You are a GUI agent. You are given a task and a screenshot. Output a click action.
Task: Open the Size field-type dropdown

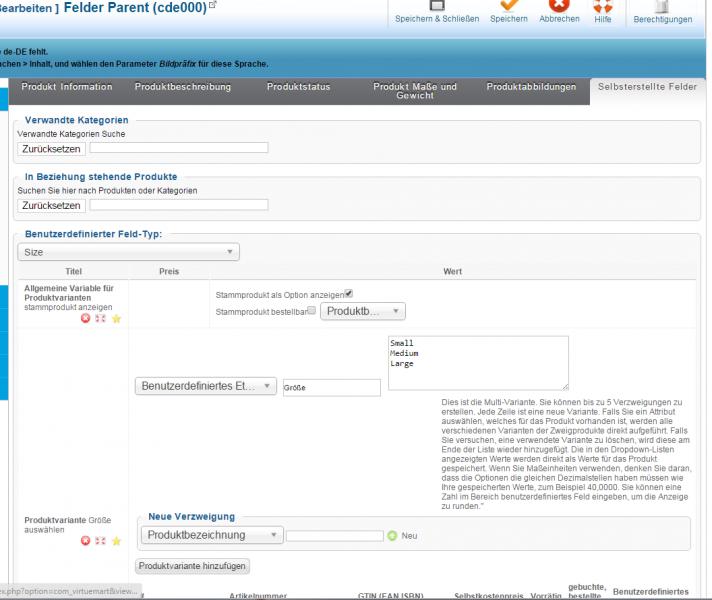[128, 253]
